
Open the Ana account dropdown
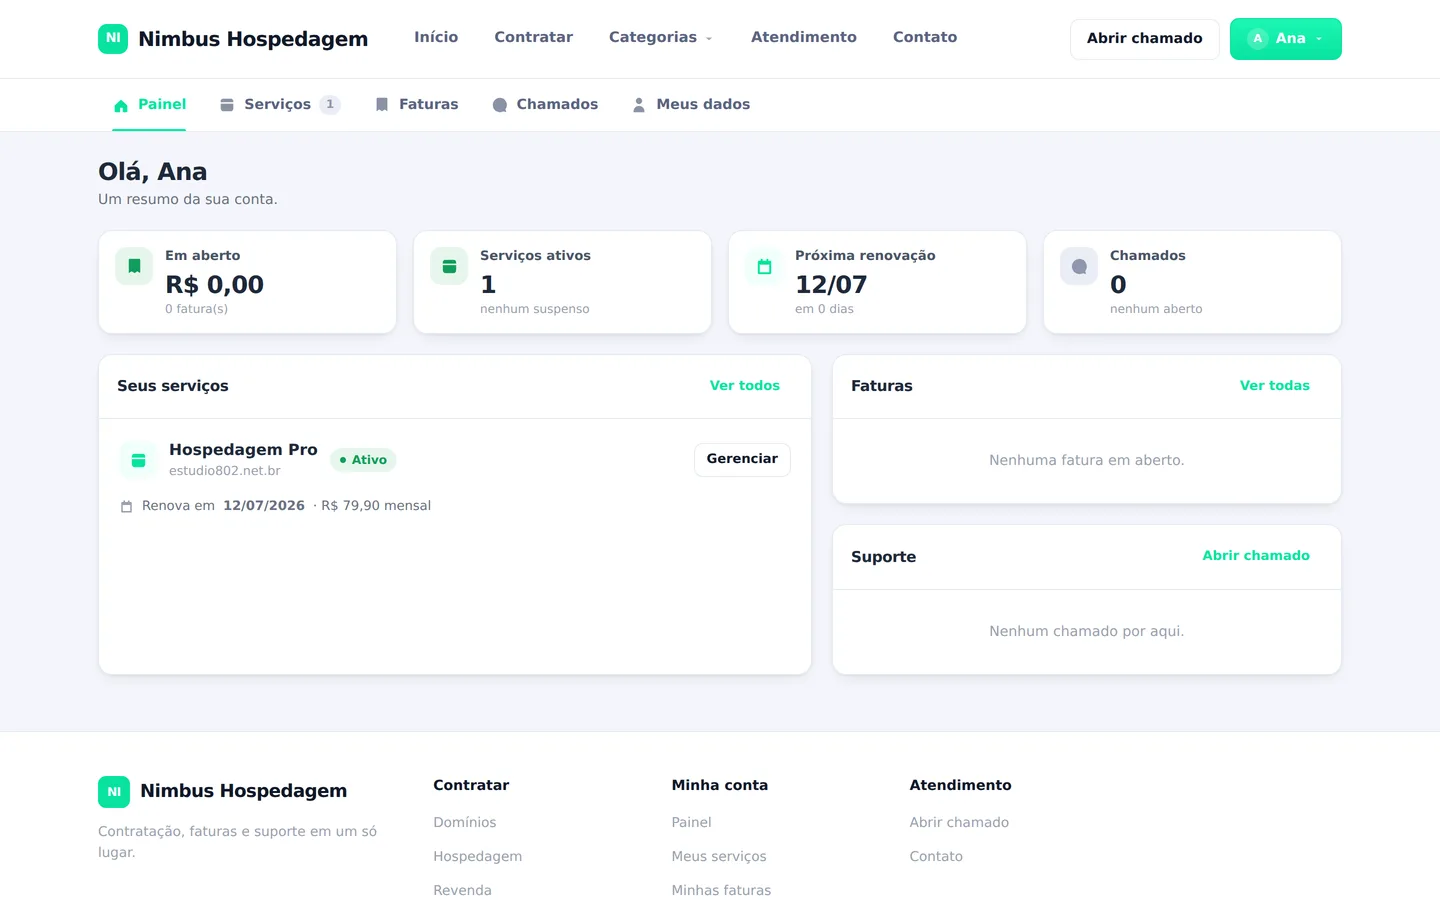point(1286,39)
